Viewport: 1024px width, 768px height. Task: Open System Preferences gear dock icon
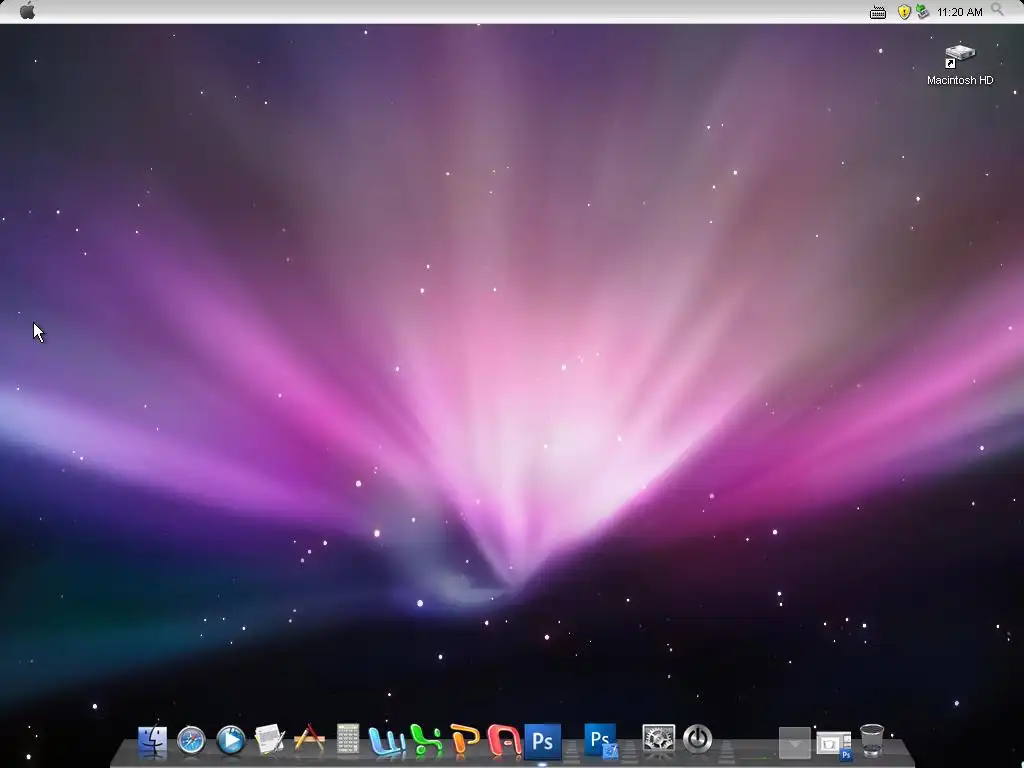coord(658,739)
